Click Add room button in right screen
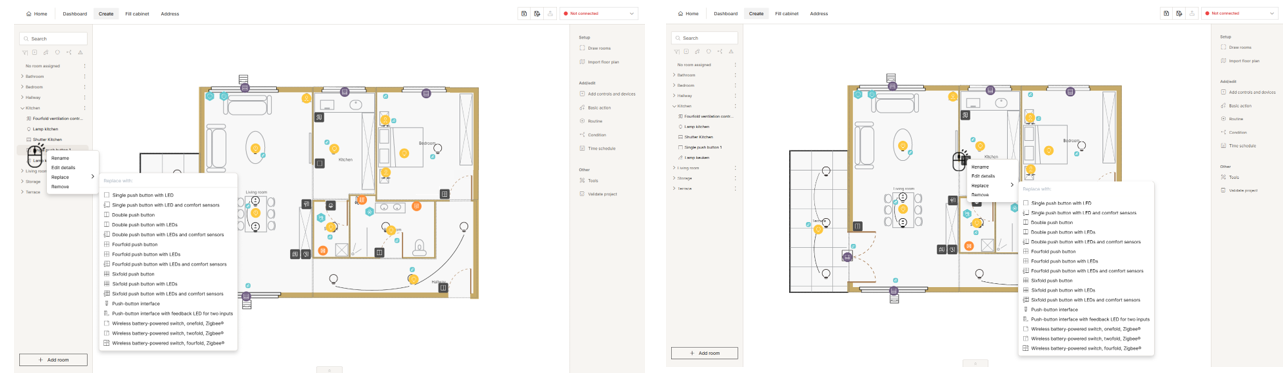 coord(704,353)
